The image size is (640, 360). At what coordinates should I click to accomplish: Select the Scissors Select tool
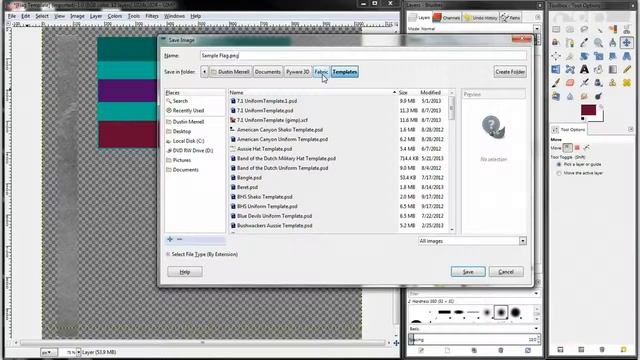tap(627, 29)
